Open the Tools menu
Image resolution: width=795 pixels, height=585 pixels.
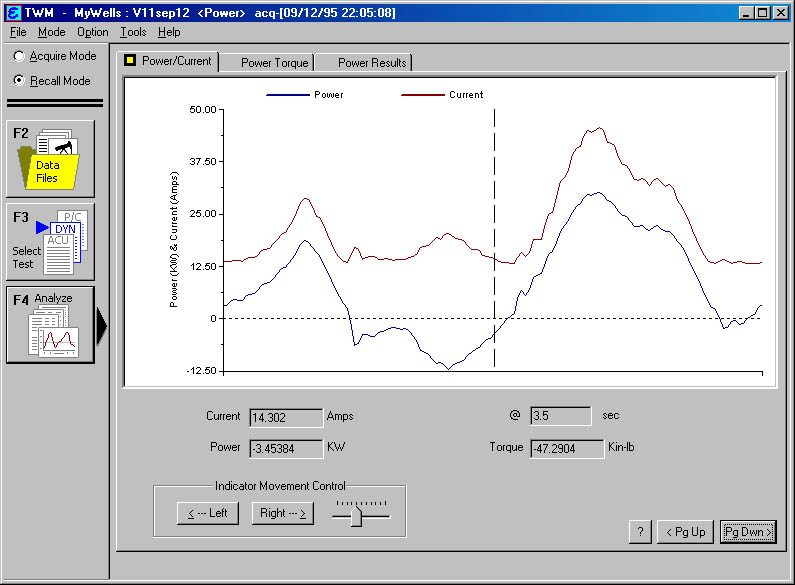133,32
